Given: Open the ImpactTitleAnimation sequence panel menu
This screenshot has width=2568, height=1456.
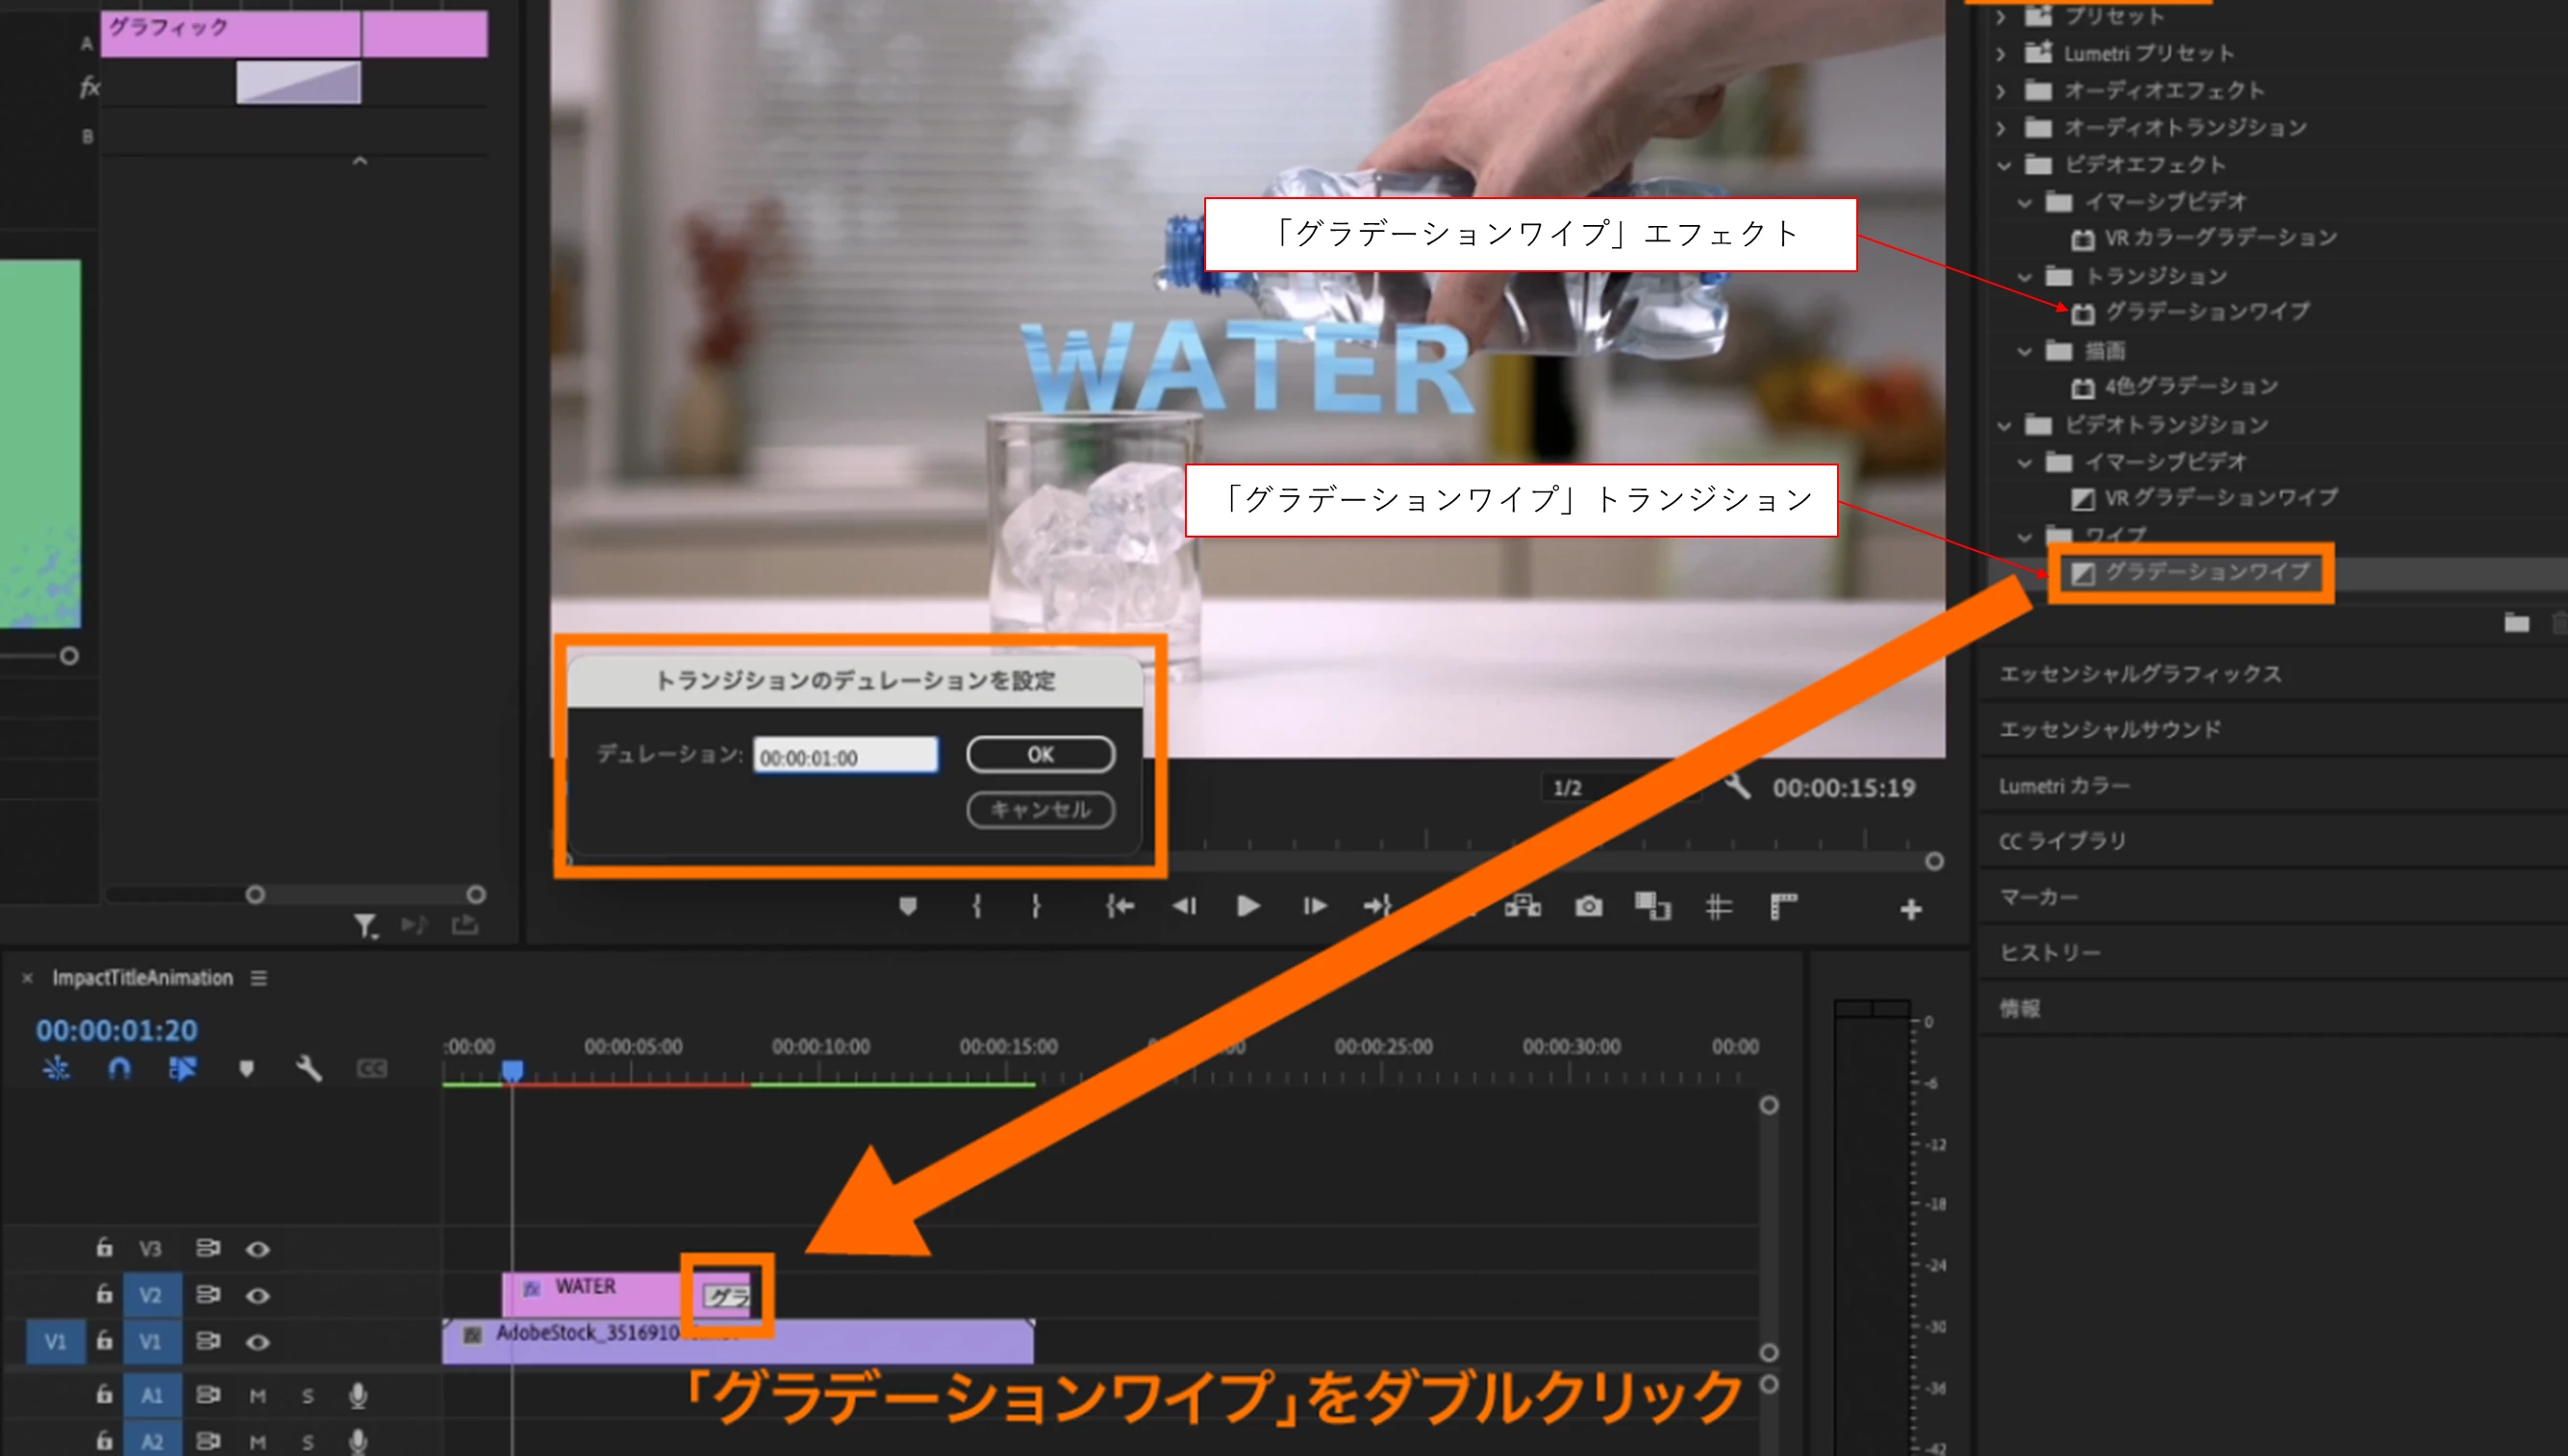Looking at the screenshot, I should point(259,978).
